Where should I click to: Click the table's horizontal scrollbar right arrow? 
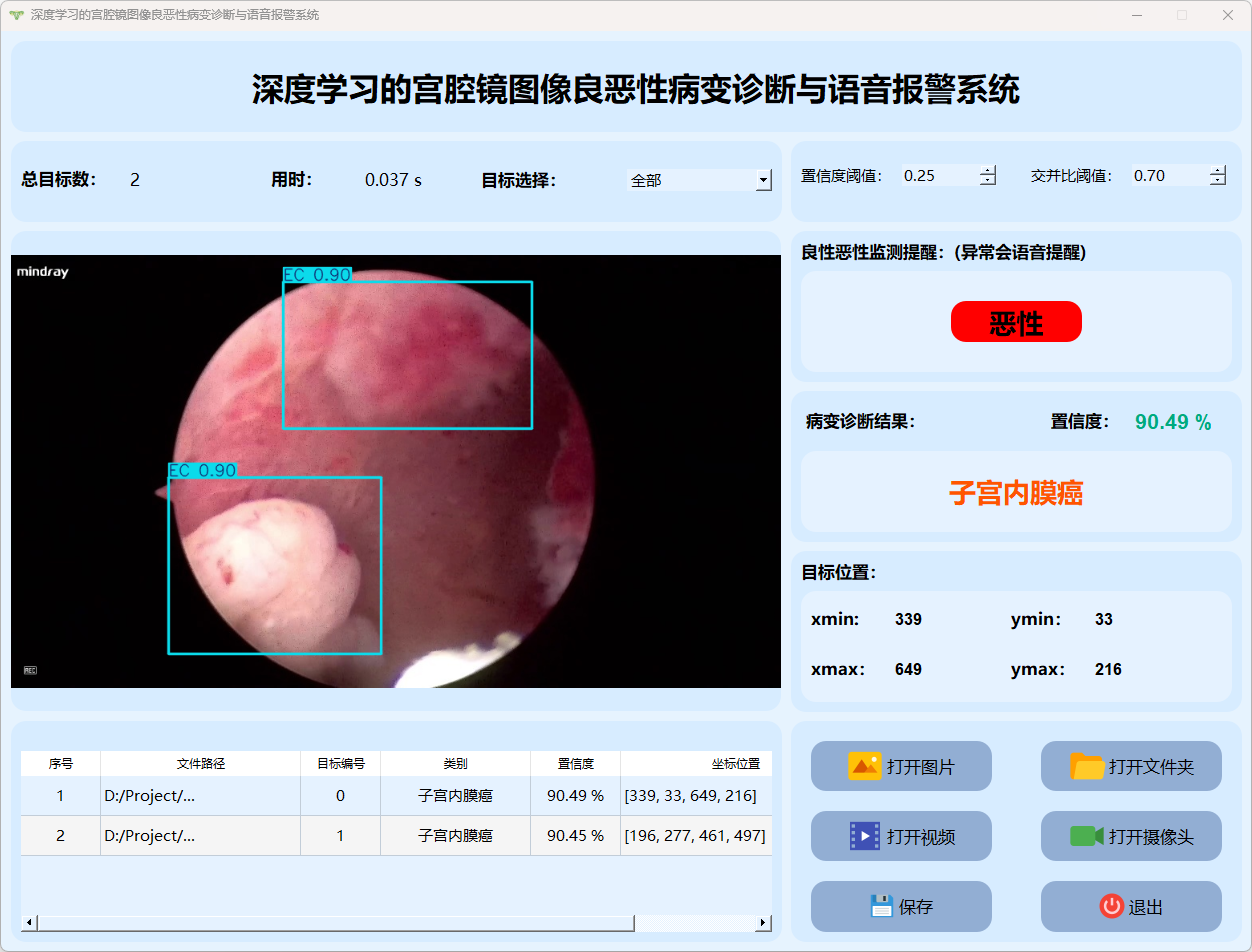coord(763,922)
